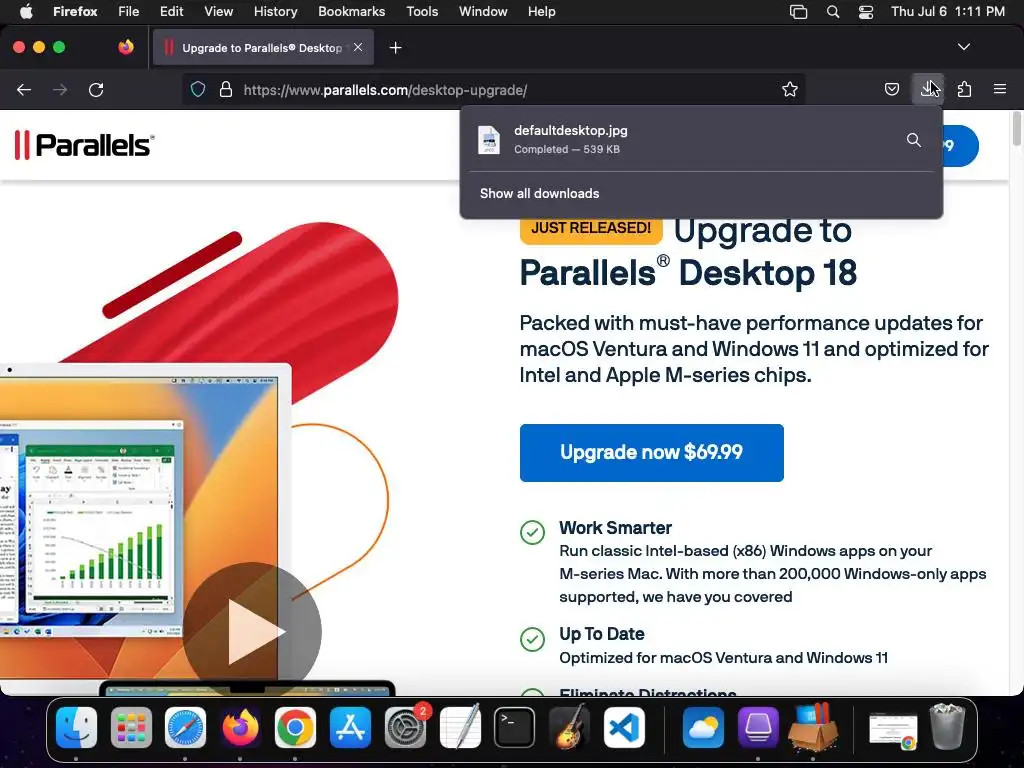
Task: Click the green checkmark beside Work Smarter
Action: click(x=532, y=532)
